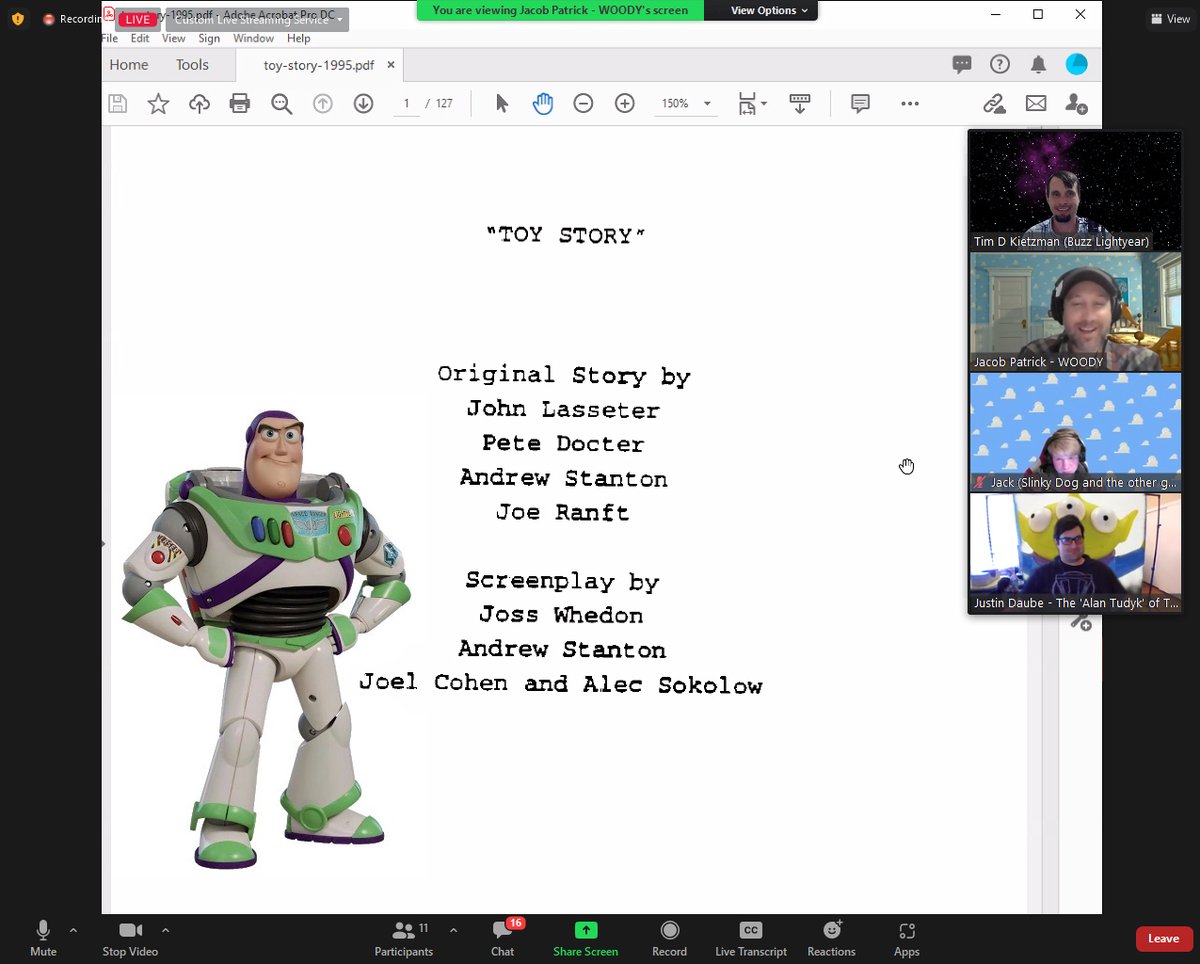The width and height of the screenshot is (1200, 964).
Task: Close the toy-story-1995.pdf tab
Action: click(391, 65)
